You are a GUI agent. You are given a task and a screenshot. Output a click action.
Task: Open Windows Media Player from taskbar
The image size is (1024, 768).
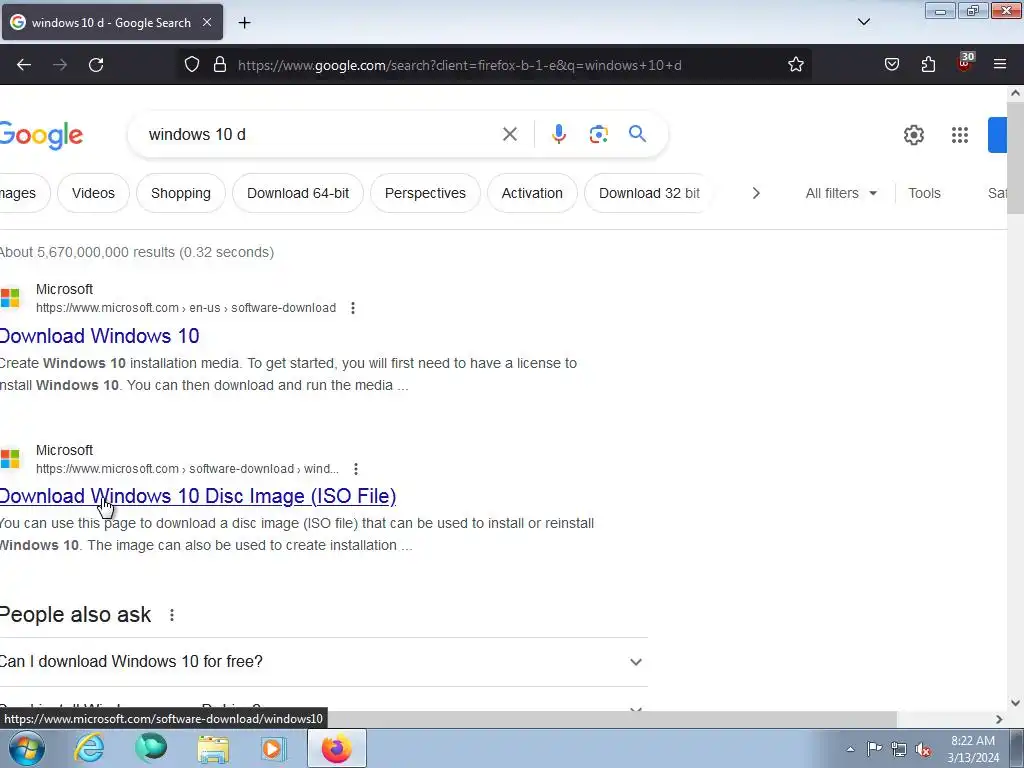click(273, 748)
